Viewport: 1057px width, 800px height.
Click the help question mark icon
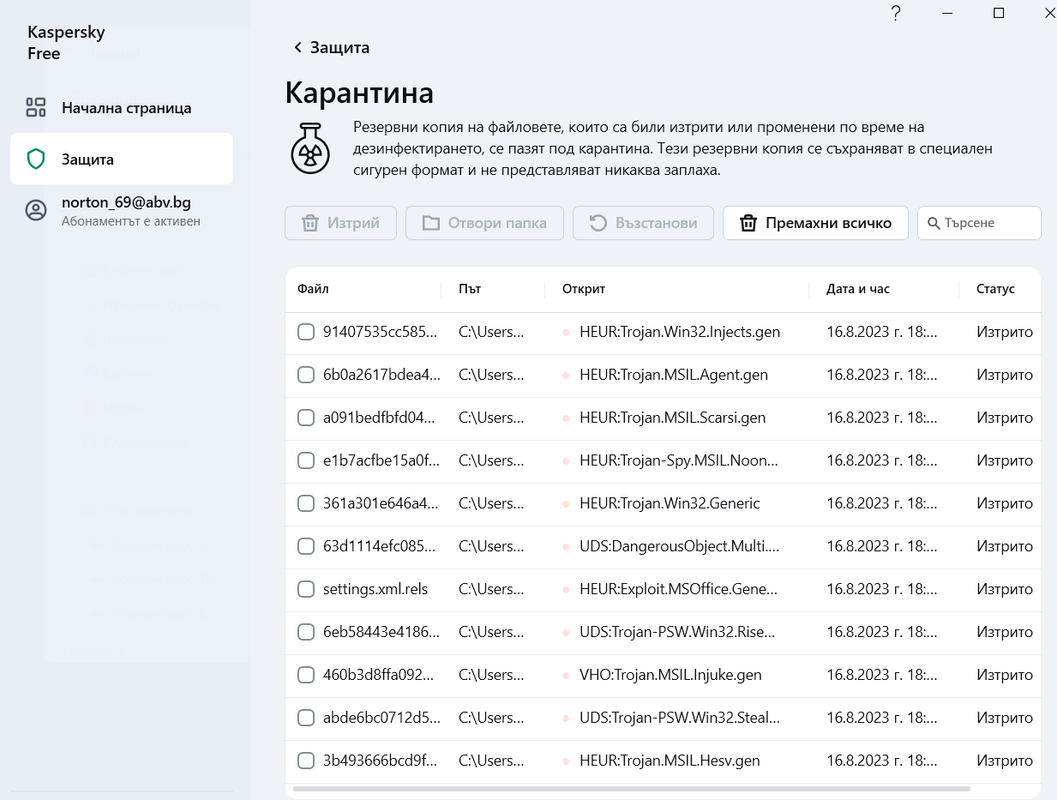pos(895,13)
